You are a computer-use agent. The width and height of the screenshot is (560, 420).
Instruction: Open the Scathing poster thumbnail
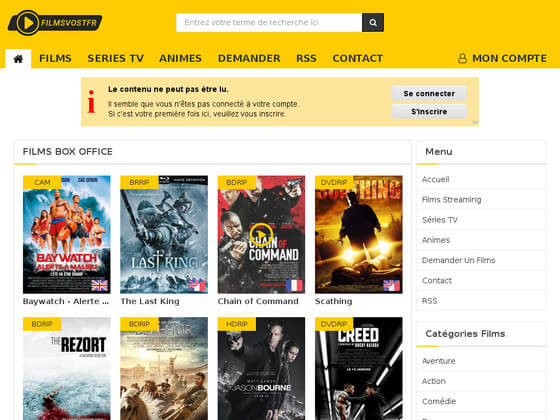359,235
